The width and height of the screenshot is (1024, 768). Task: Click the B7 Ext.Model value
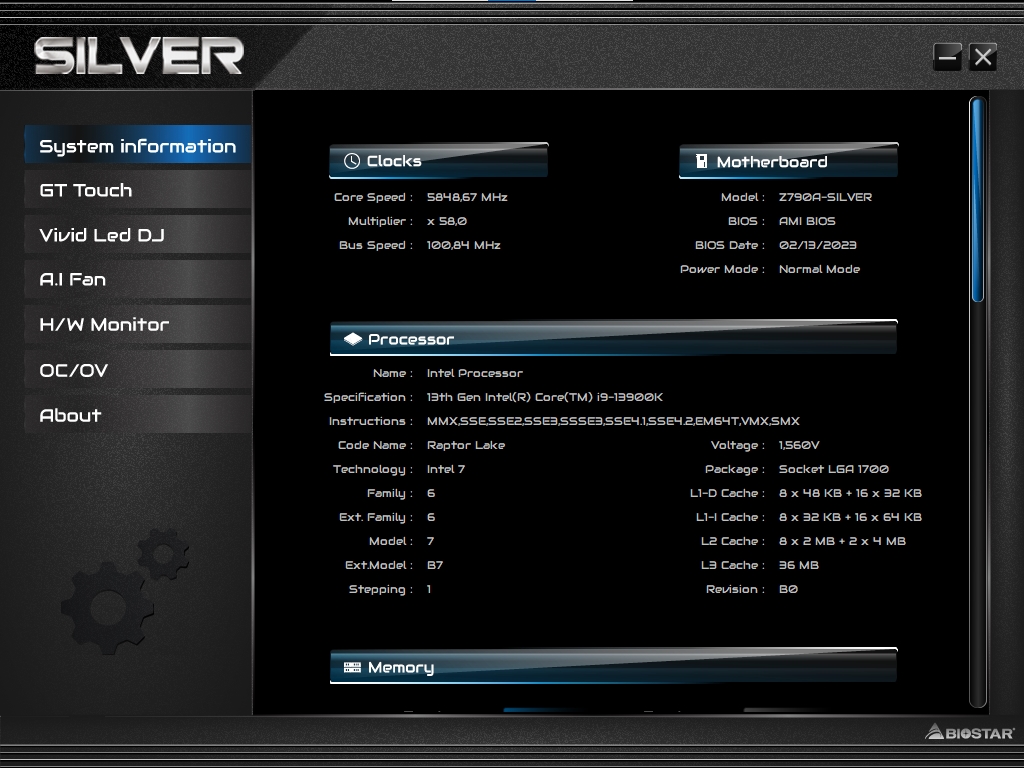click(x=435, y=566)
